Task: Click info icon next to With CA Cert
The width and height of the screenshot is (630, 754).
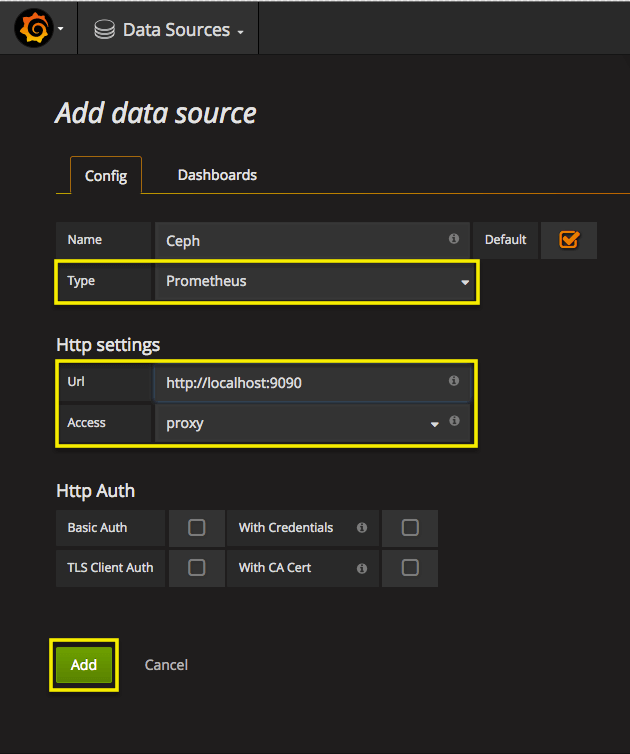Action: click(362, 567)
